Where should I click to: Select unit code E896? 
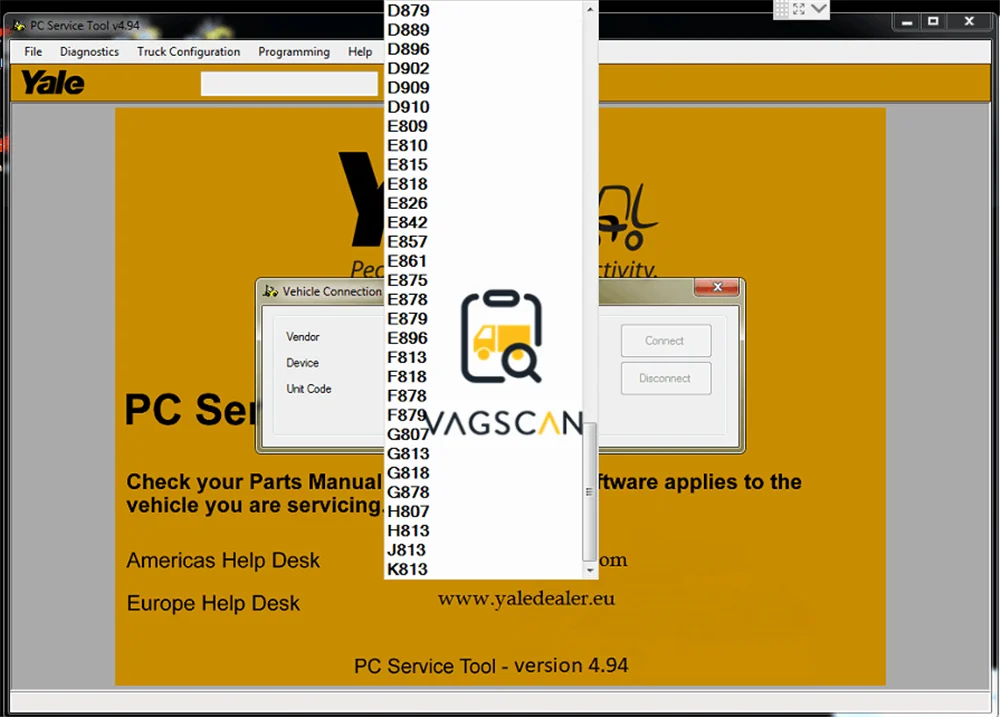point(483,338)
